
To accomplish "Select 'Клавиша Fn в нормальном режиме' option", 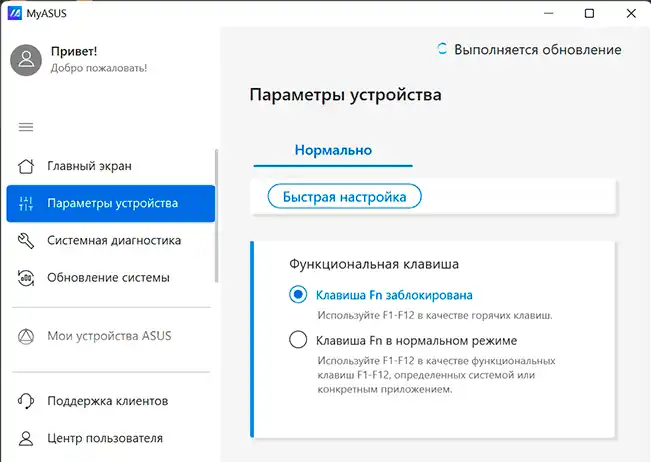I will (x=297, y=340).
